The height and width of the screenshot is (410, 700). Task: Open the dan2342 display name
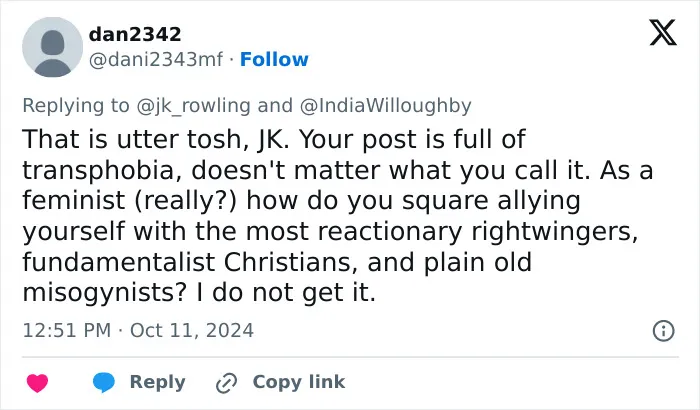coord(135,34)
